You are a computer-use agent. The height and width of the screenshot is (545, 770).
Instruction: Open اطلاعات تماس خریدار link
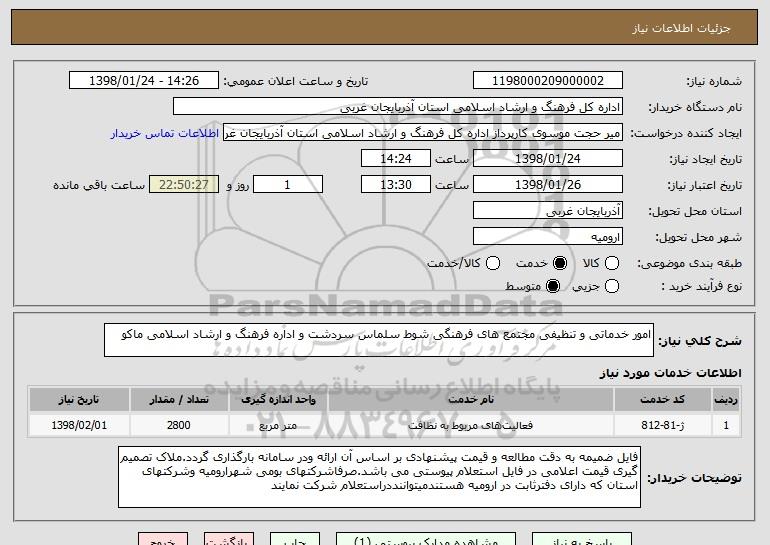tap(165, 134)
